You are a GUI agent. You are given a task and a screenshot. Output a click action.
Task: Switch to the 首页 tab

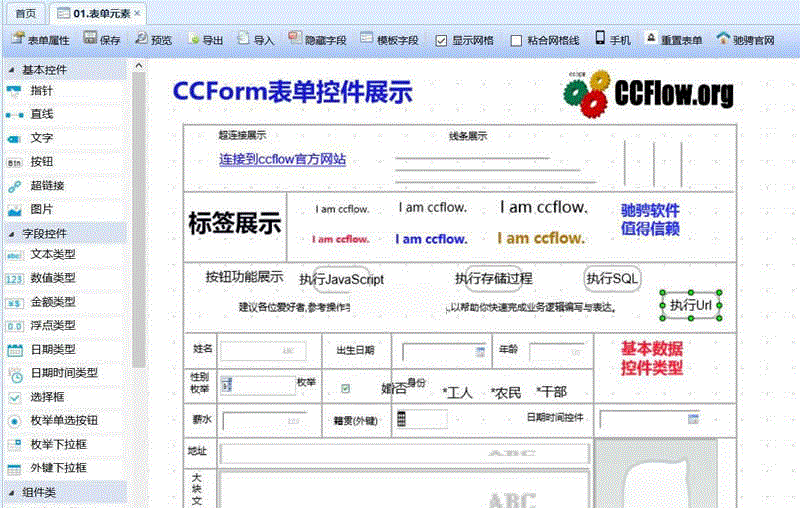[26, 13]
